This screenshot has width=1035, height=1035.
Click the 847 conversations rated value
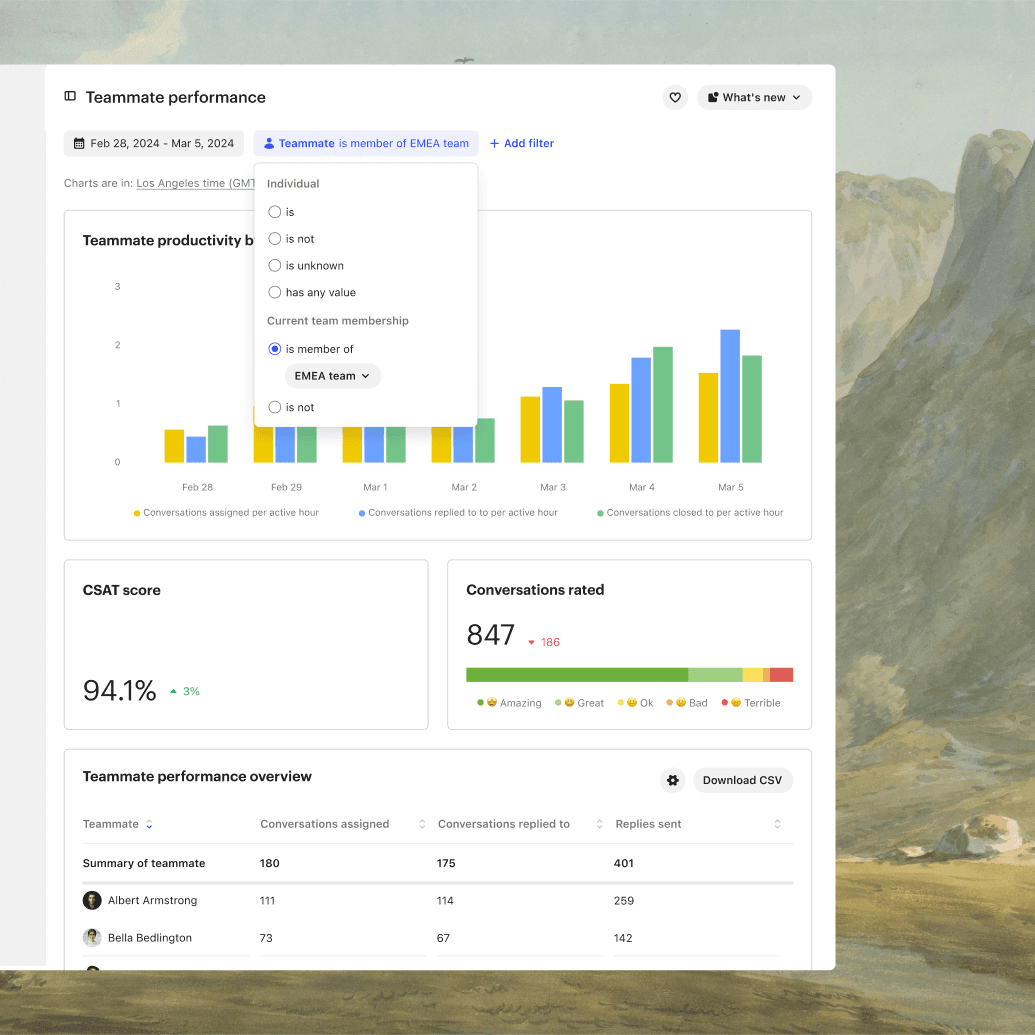point(490,635)
